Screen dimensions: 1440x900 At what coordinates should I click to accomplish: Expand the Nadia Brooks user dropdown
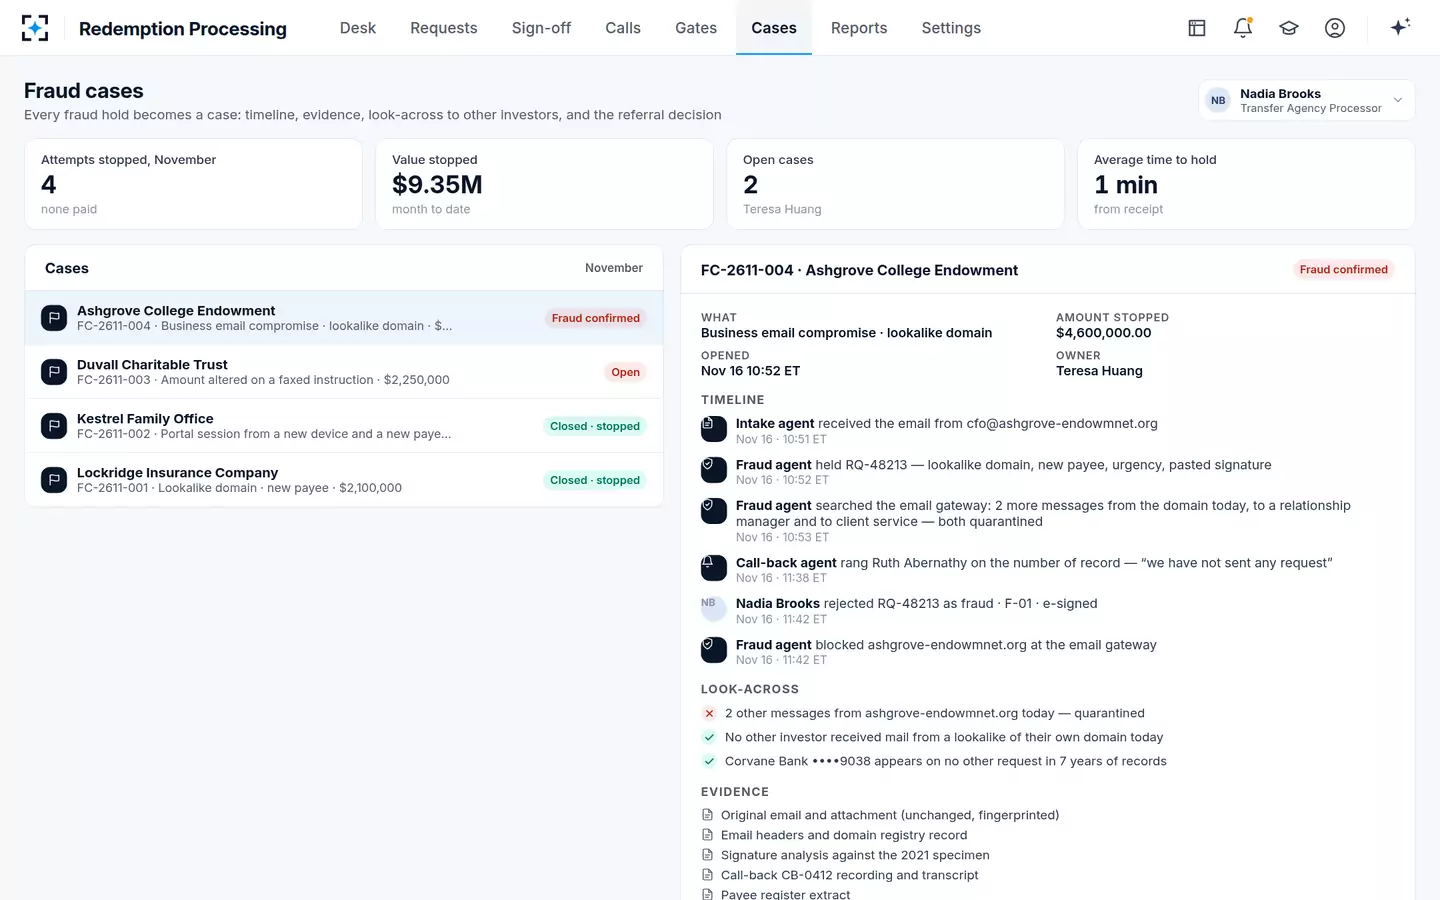1306,100
